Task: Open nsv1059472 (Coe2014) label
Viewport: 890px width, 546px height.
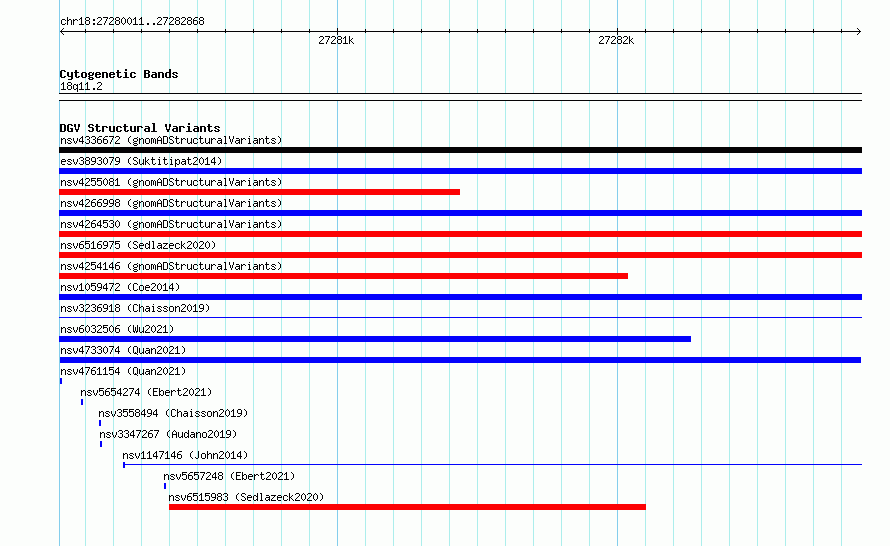Action: click(120, 287)
